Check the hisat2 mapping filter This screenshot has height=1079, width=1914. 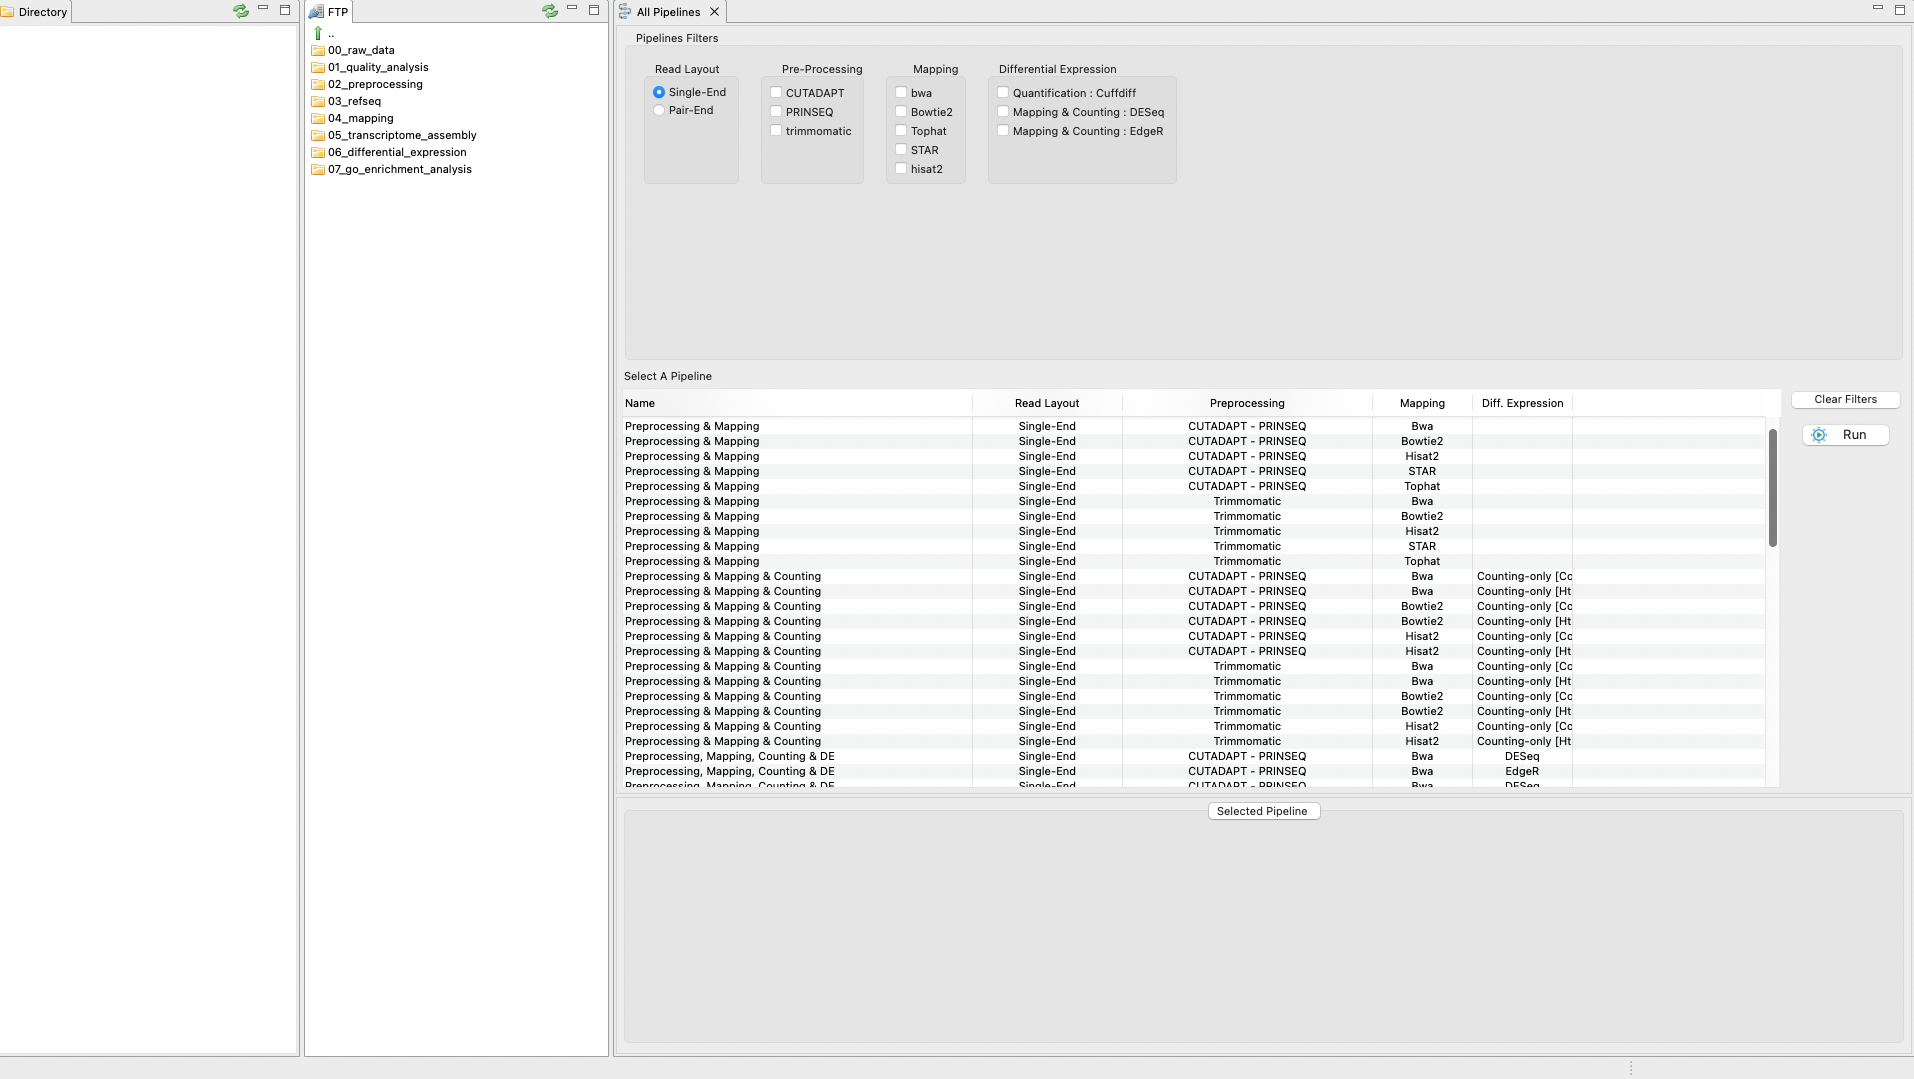[x=901, y=169]
